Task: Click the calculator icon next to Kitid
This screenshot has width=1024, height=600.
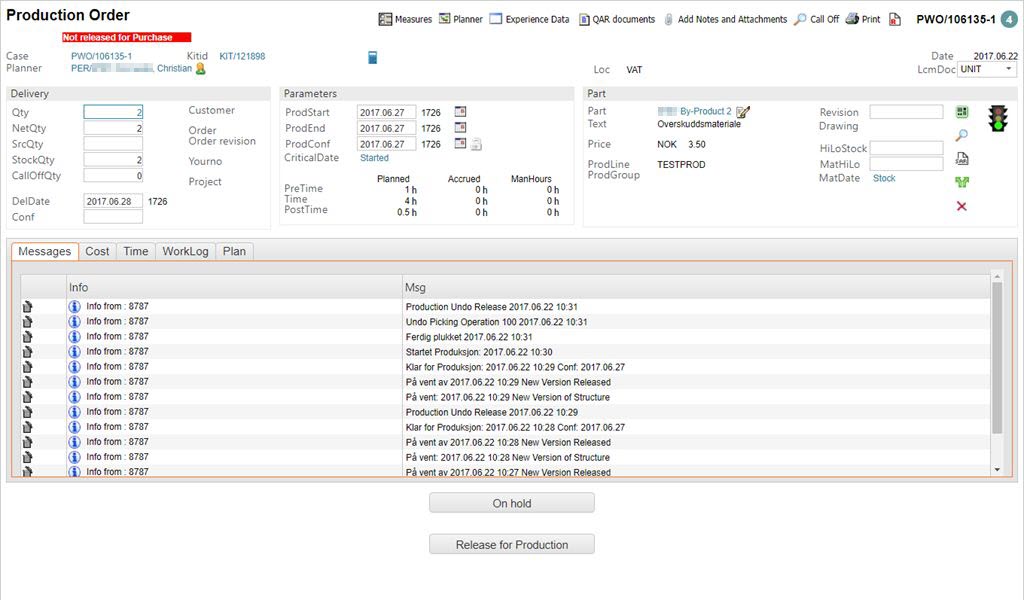Action: (373, 57)
